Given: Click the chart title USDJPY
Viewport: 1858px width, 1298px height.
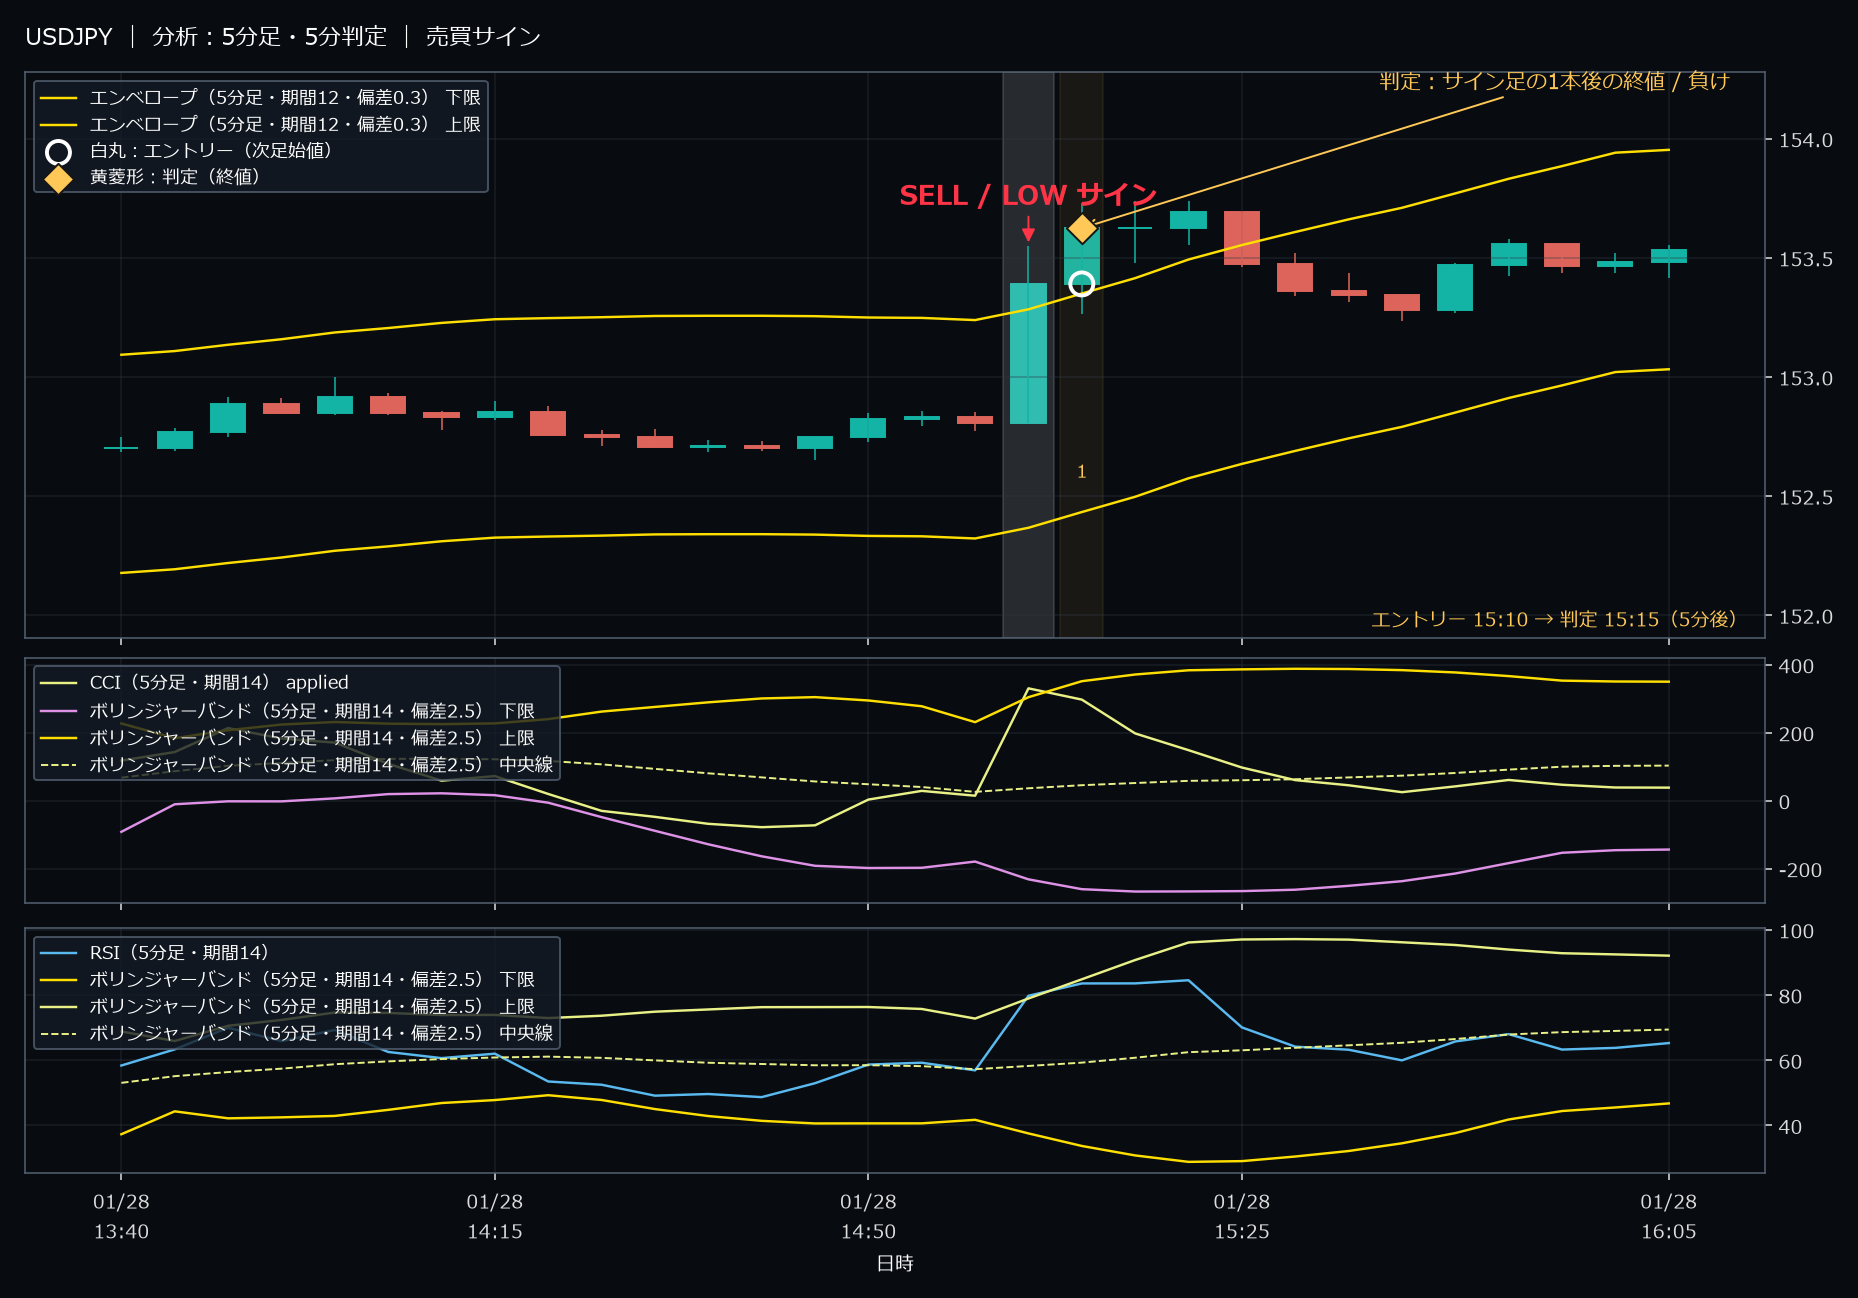Looking at the screenshot, I should (69, 37).
